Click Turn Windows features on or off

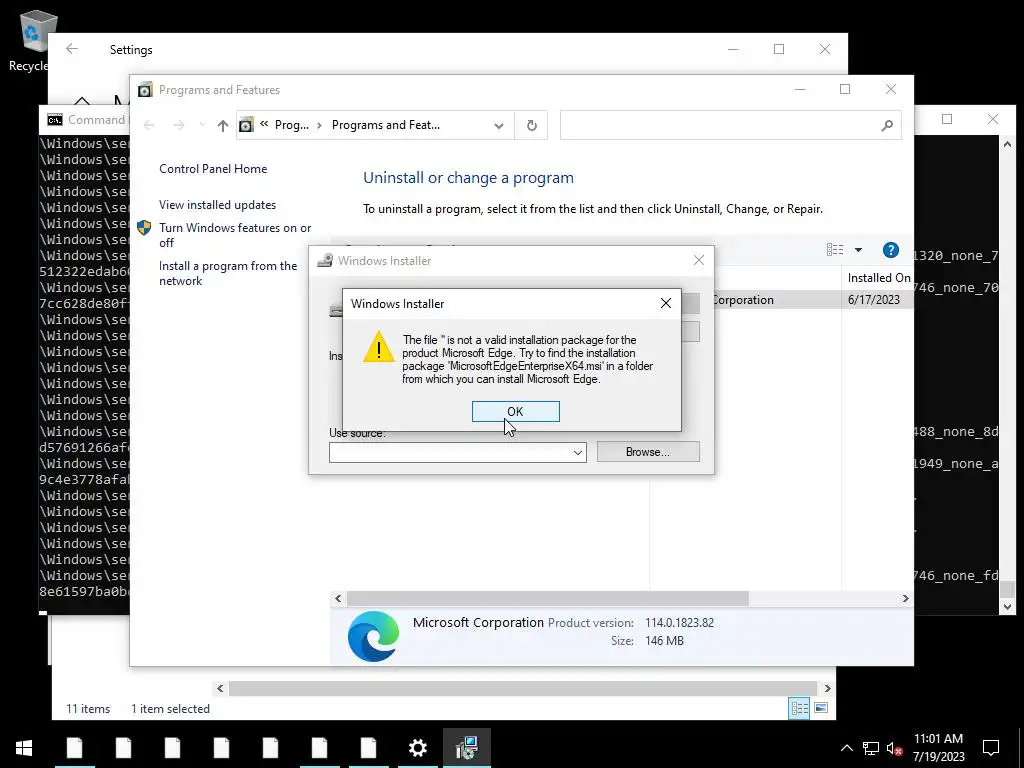(x=235, y=235)
